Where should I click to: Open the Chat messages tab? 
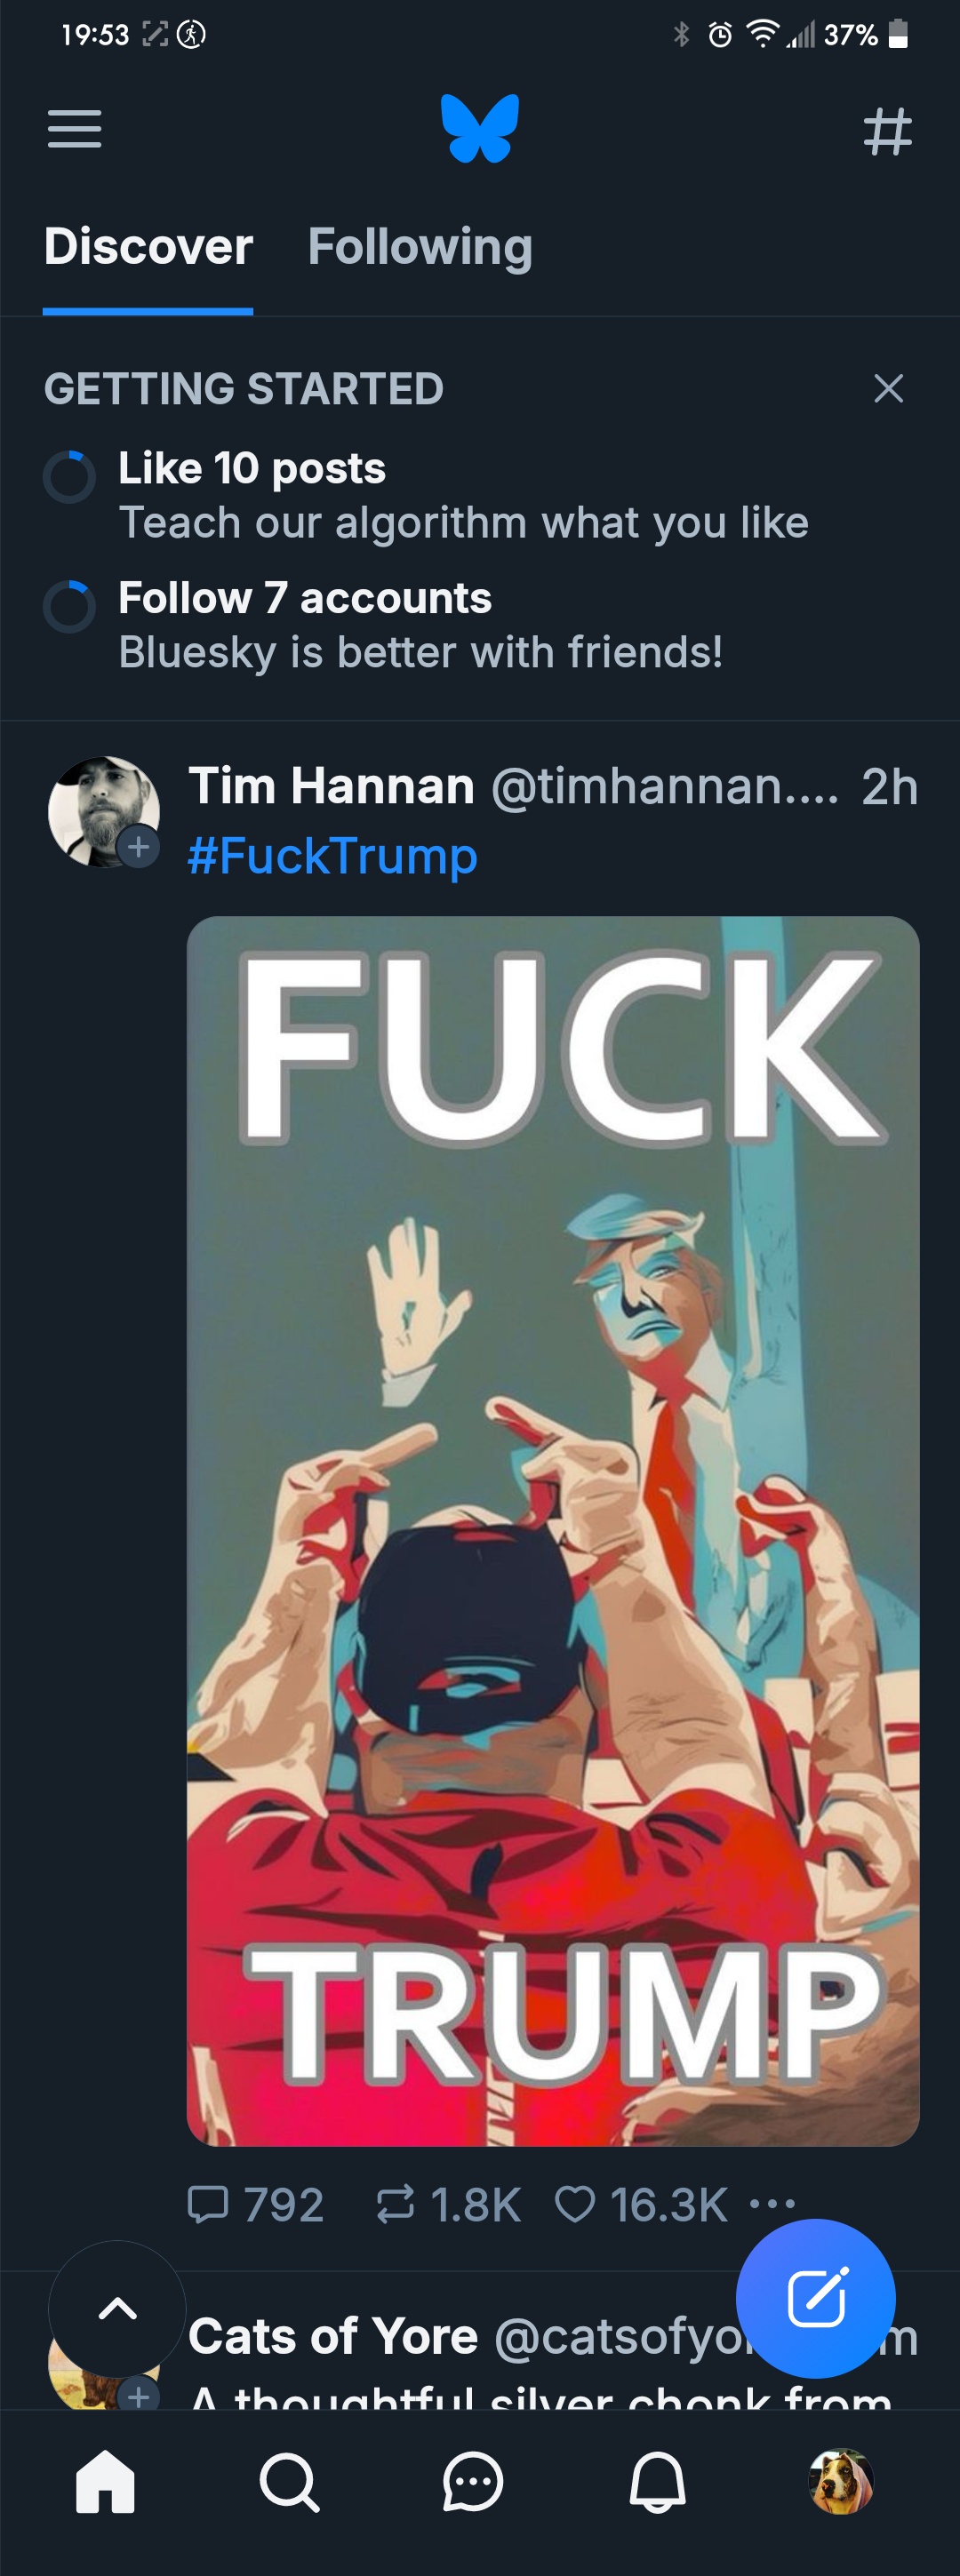(473, 2482)
